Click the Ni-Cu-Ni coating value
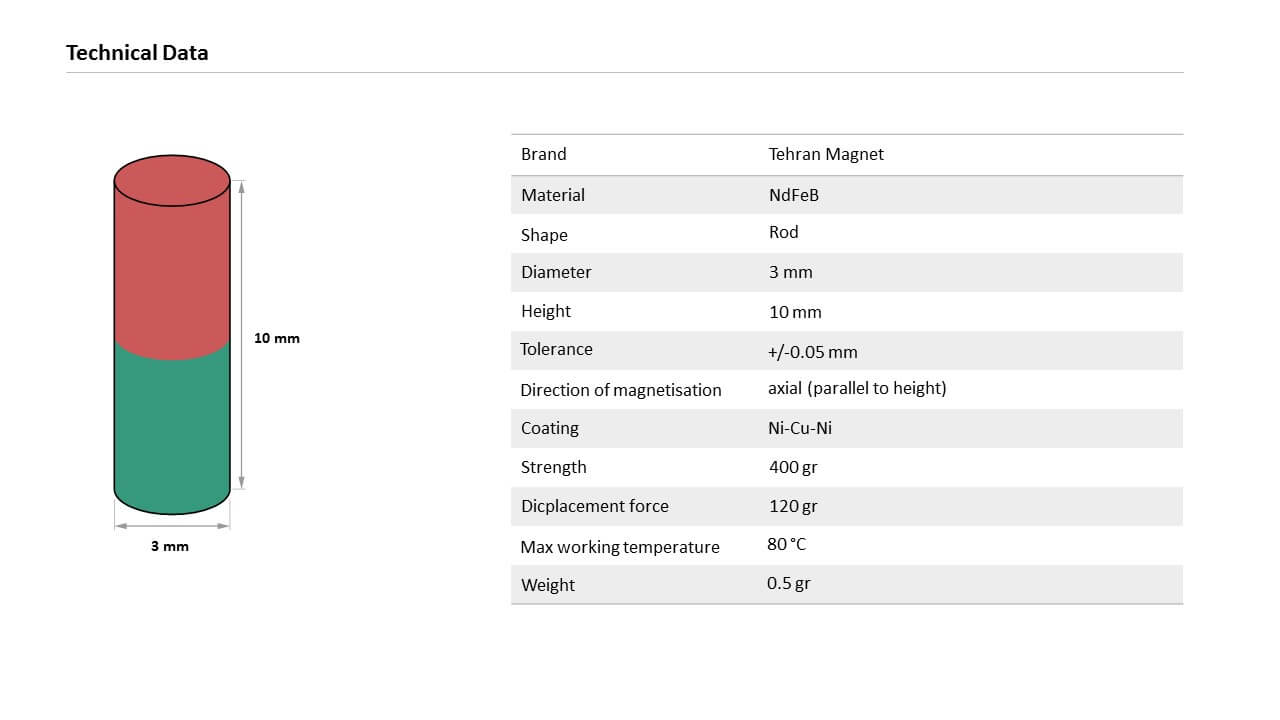The width and height of the screenshot is (1280, 720). [x=800, y=428]
